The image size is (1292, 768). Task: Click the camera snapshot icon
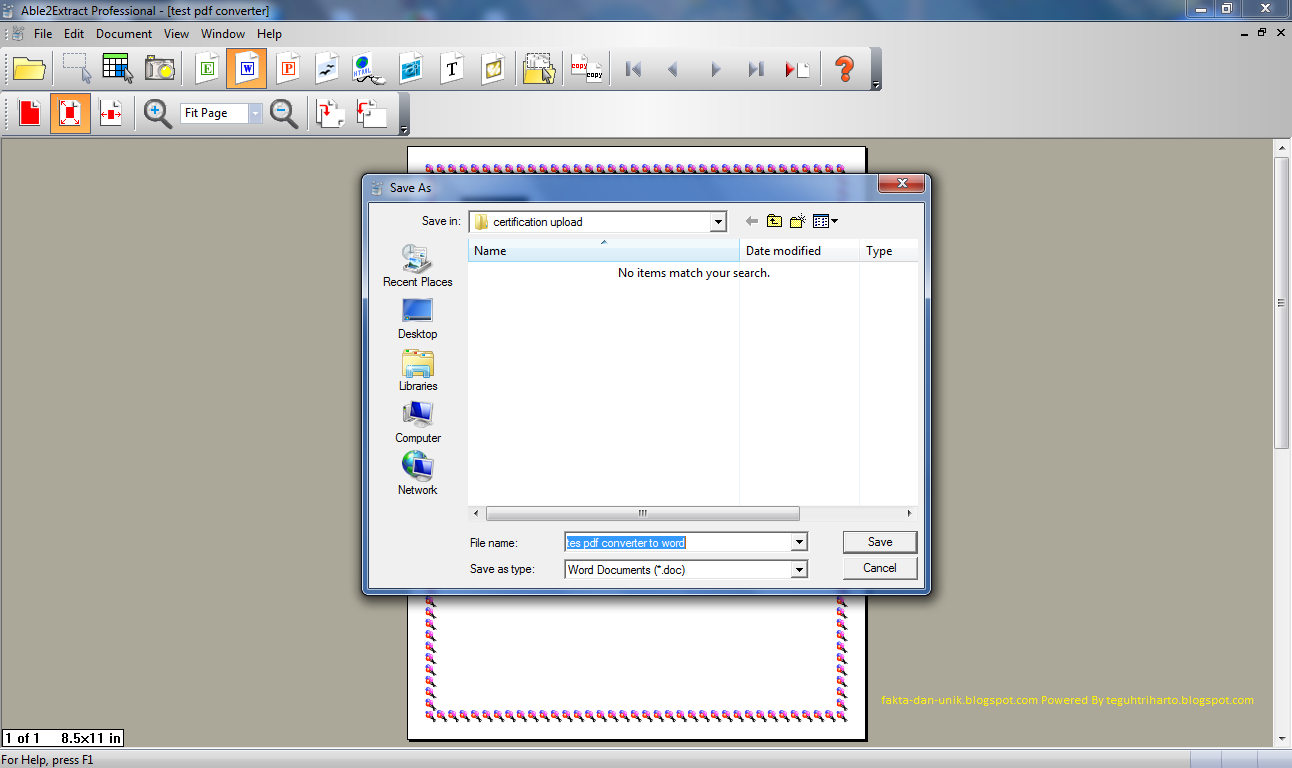(160, 69)
